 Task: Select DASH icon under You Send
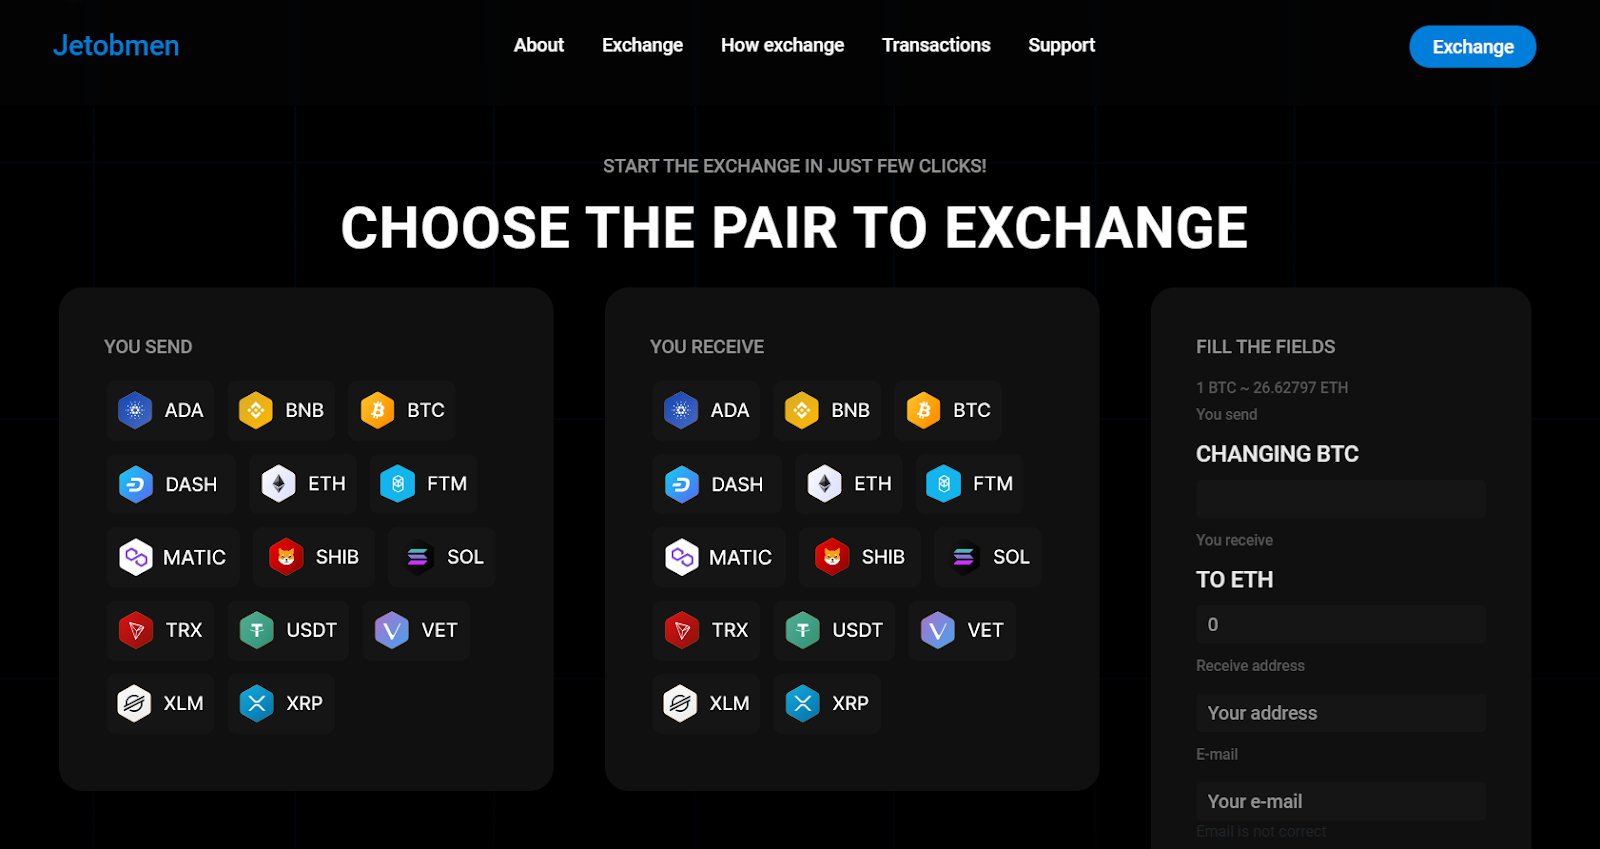click(135, 484)
